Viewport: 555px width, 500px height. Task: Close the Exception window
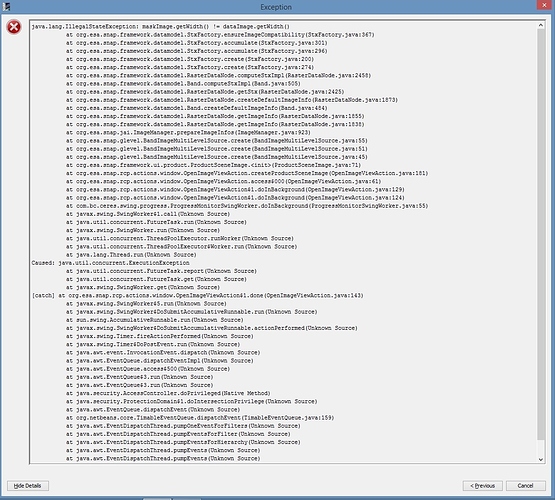544,5
